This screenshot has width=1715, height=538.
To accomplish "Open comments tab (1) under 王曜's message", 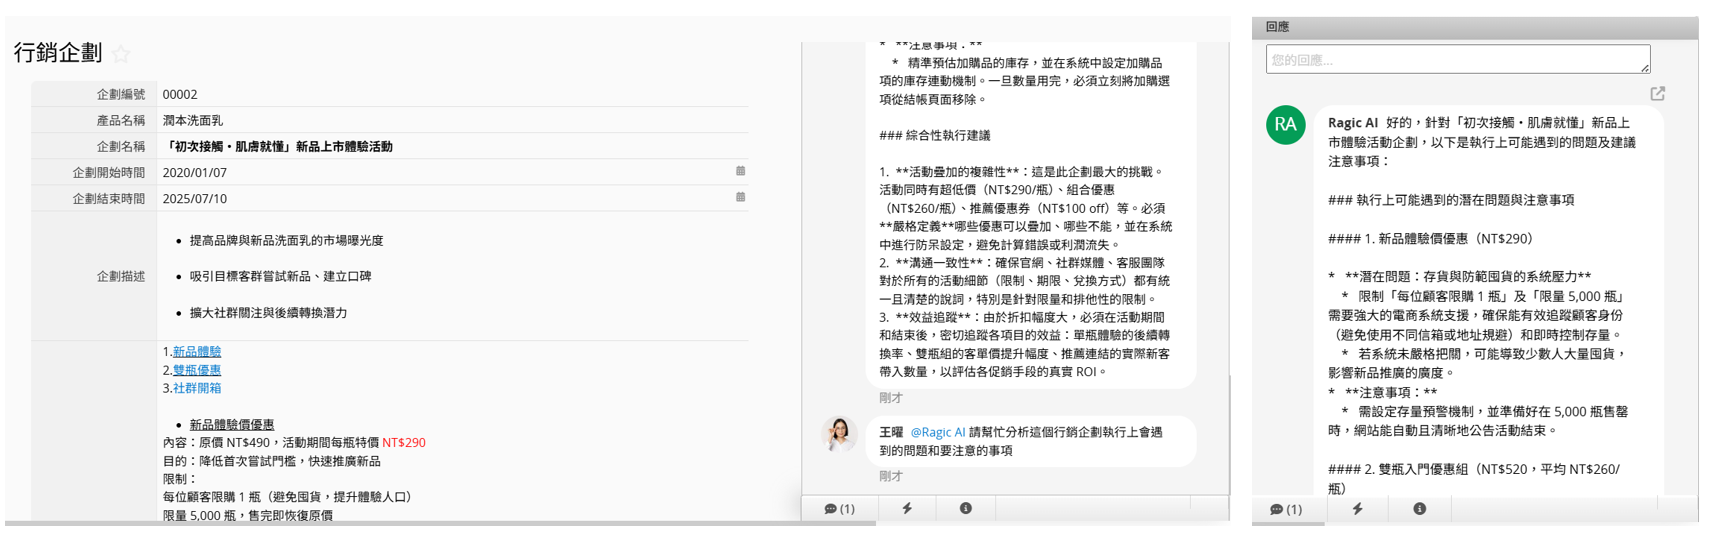I will tap(839, 508).
